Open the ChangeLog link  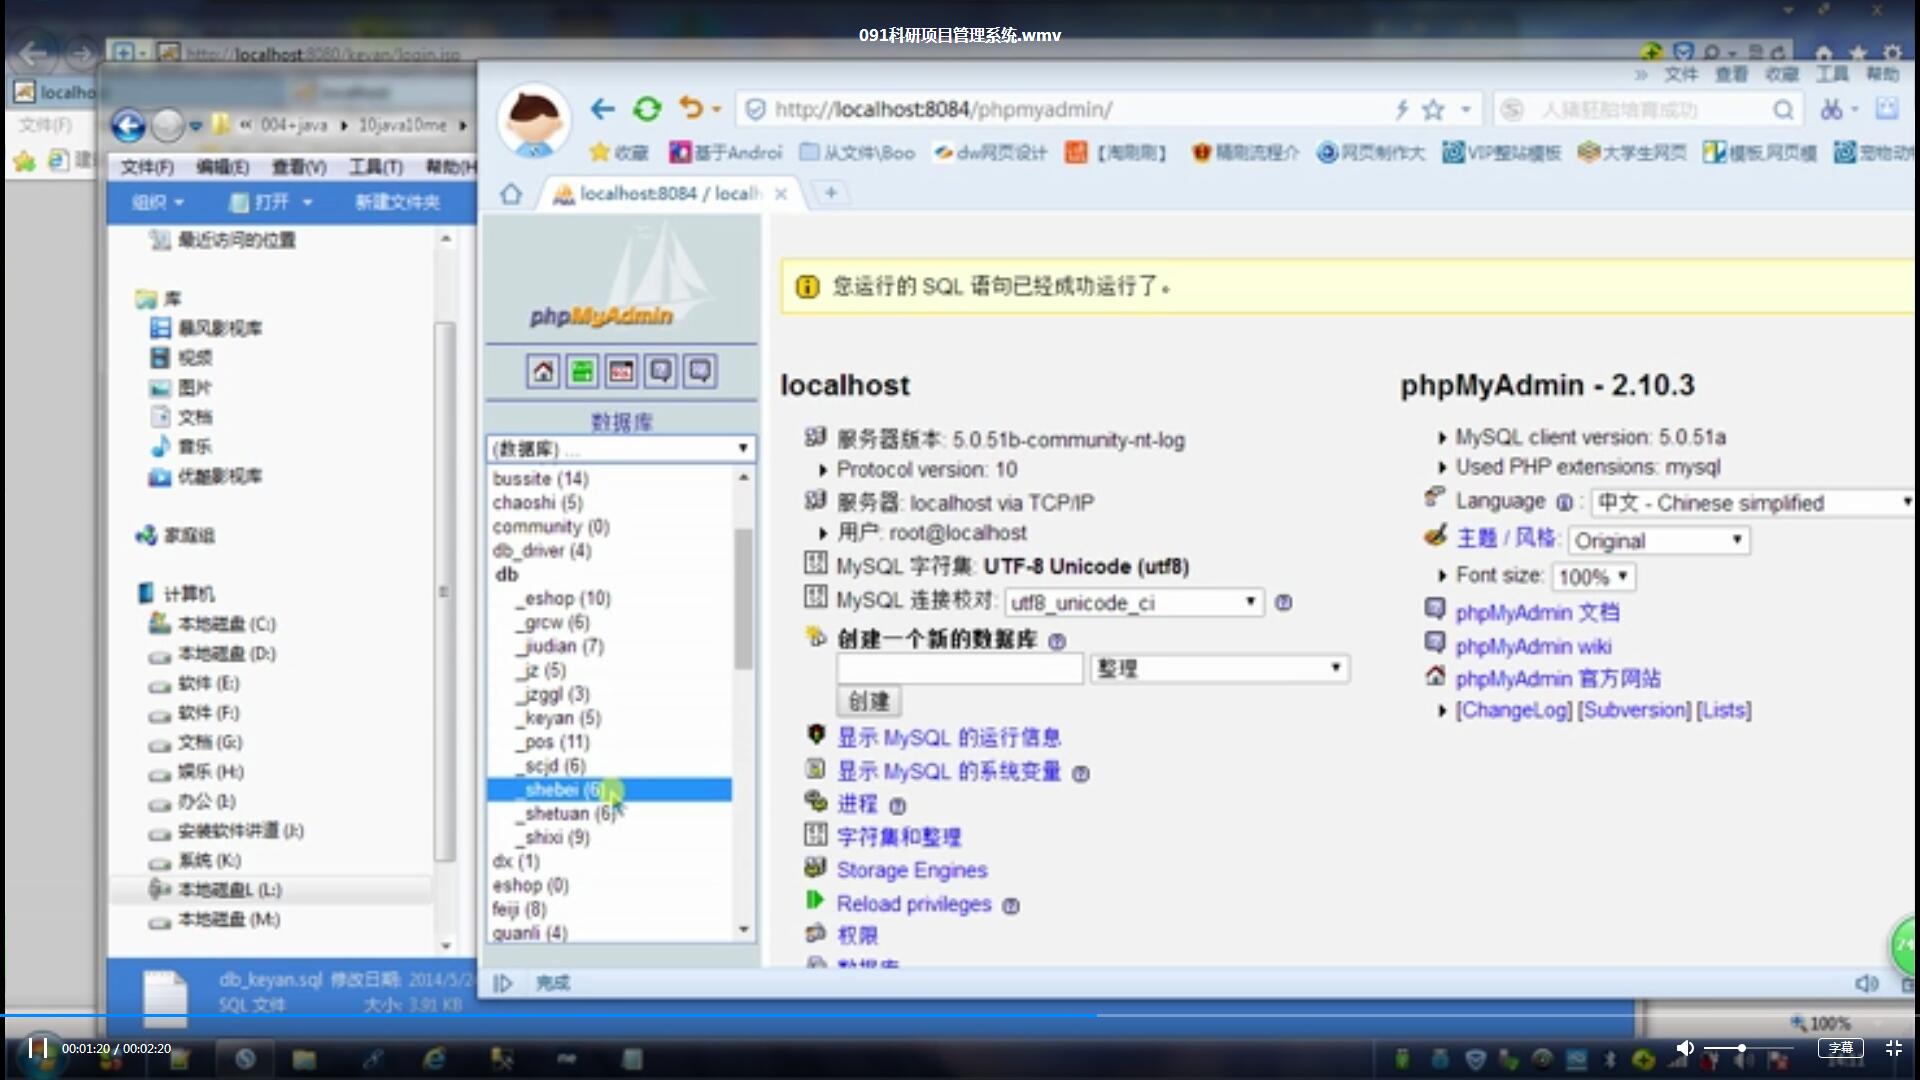tap(1513, 710)
